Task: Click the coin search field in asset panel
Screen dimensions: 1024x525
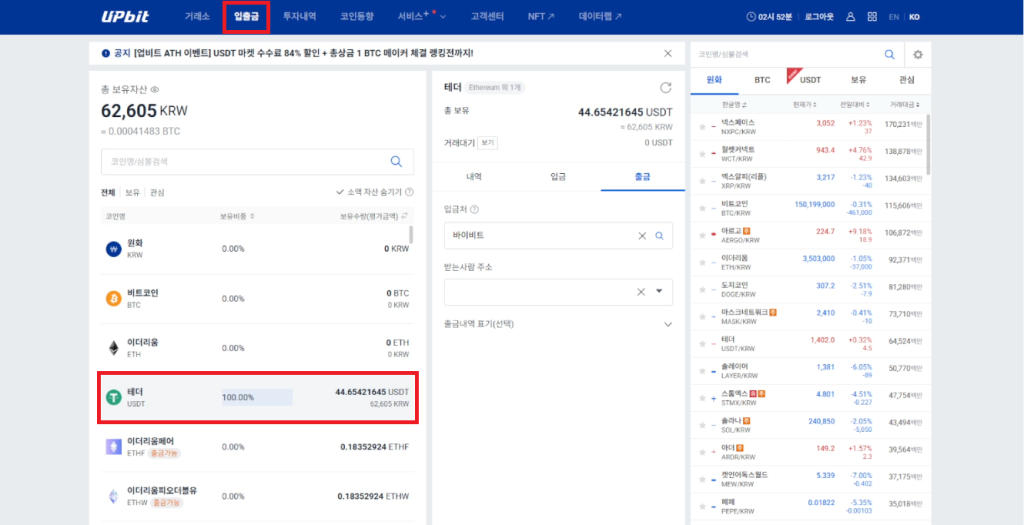Action: 257,161
